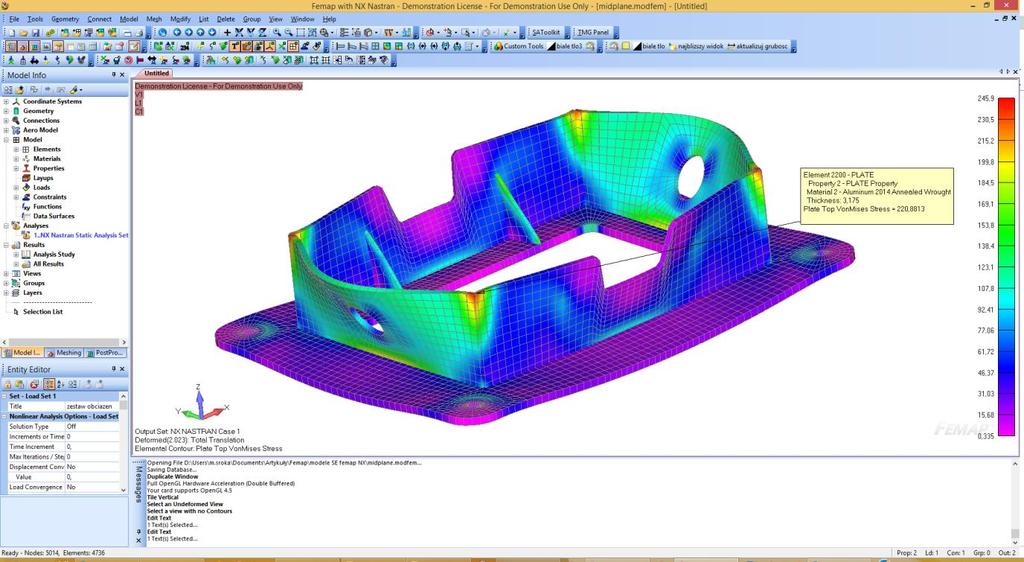Image resolution: width=1024 pixels, height=562 pixels.
Task: Click the alphabetical sort icon in Entity Editor
Action: [60, 384]
